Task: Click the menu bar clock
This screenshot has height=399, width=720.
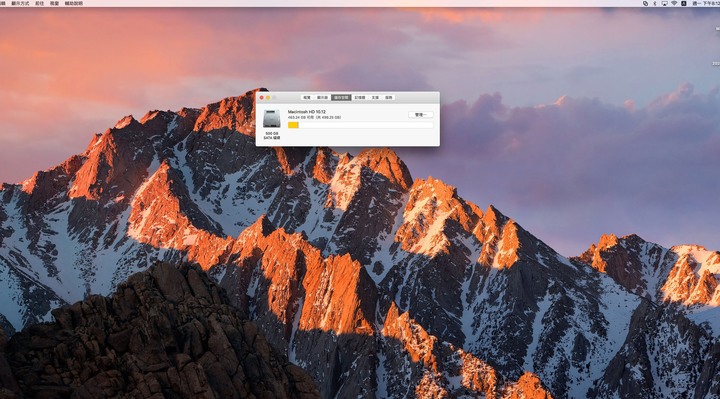Action: [x=706, y=3]
